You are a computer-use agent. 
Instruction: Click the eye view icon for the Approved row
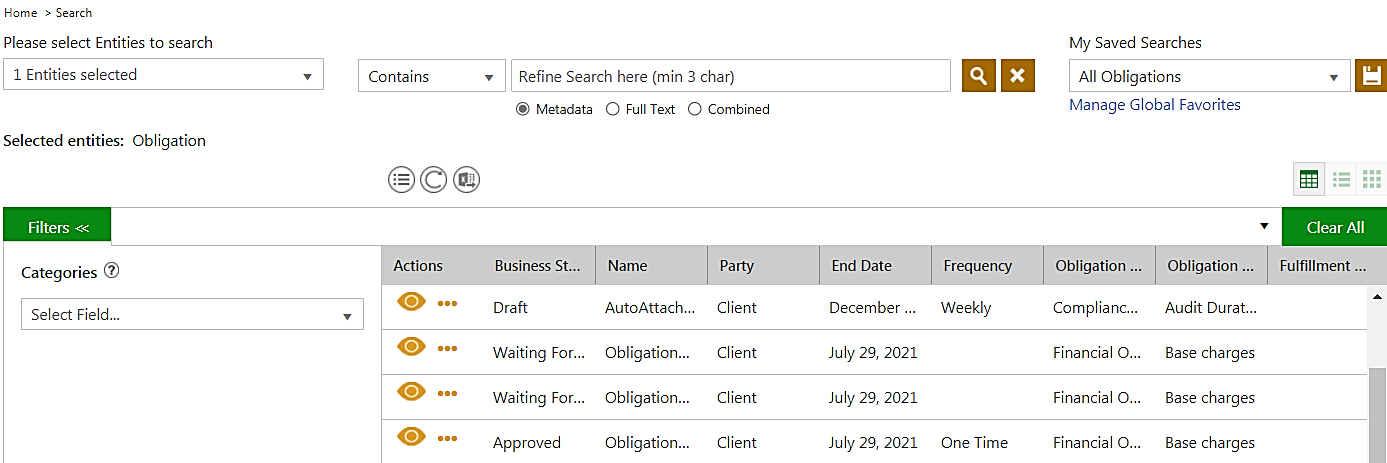pos(411,437)
